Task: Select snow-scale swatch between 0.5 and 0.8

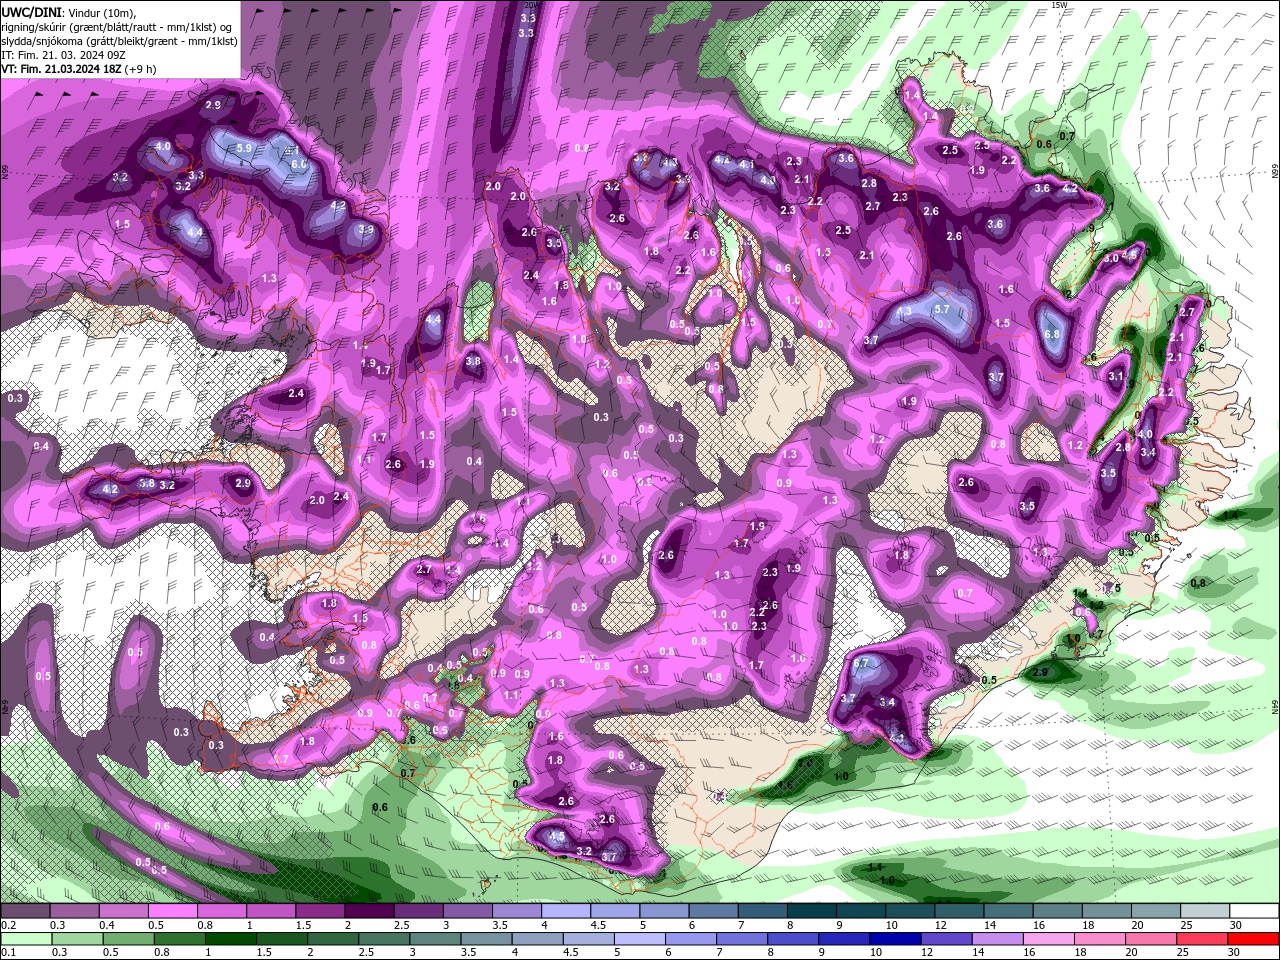Action: [172, 911]
